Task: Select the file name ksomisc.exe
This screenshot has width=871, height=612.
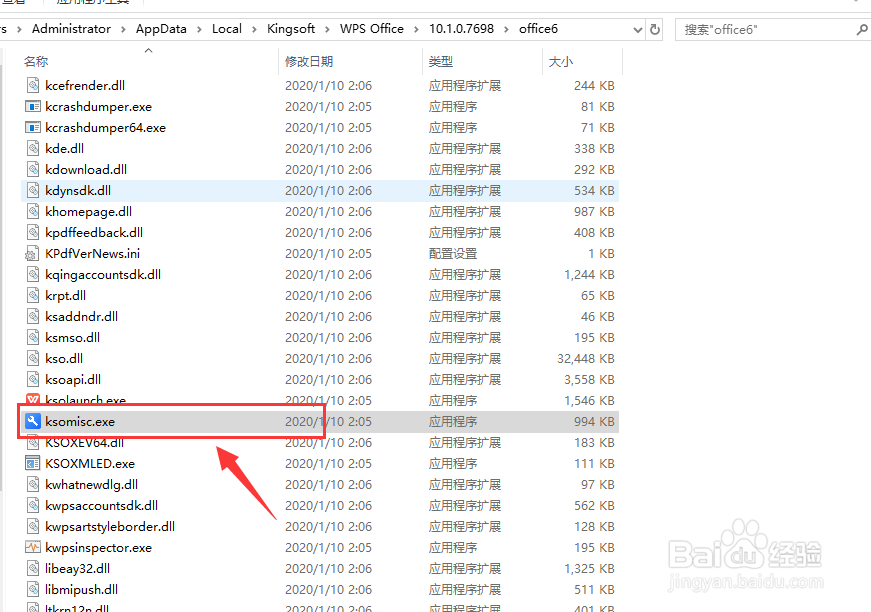Action: pos(80,422)
